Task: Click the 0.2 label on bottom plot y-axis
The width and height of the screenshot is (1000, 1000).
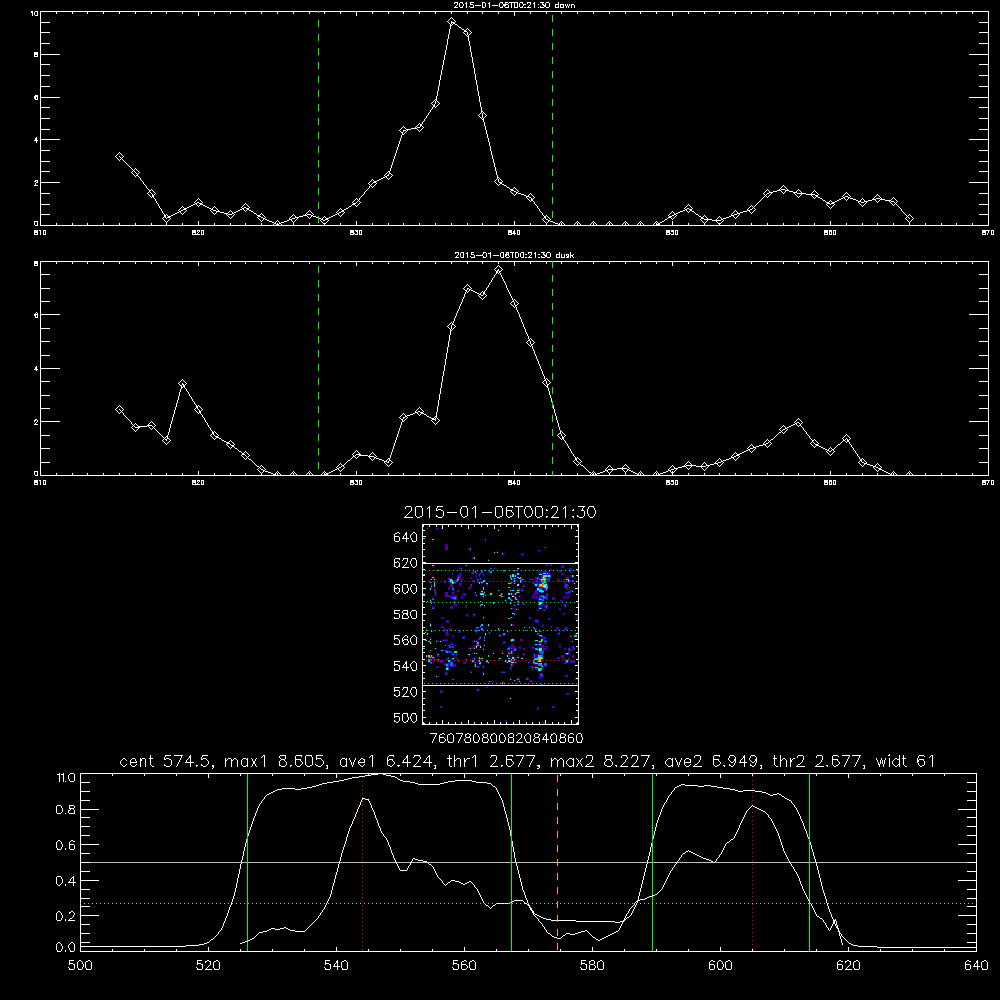Action: click(66, 916)
